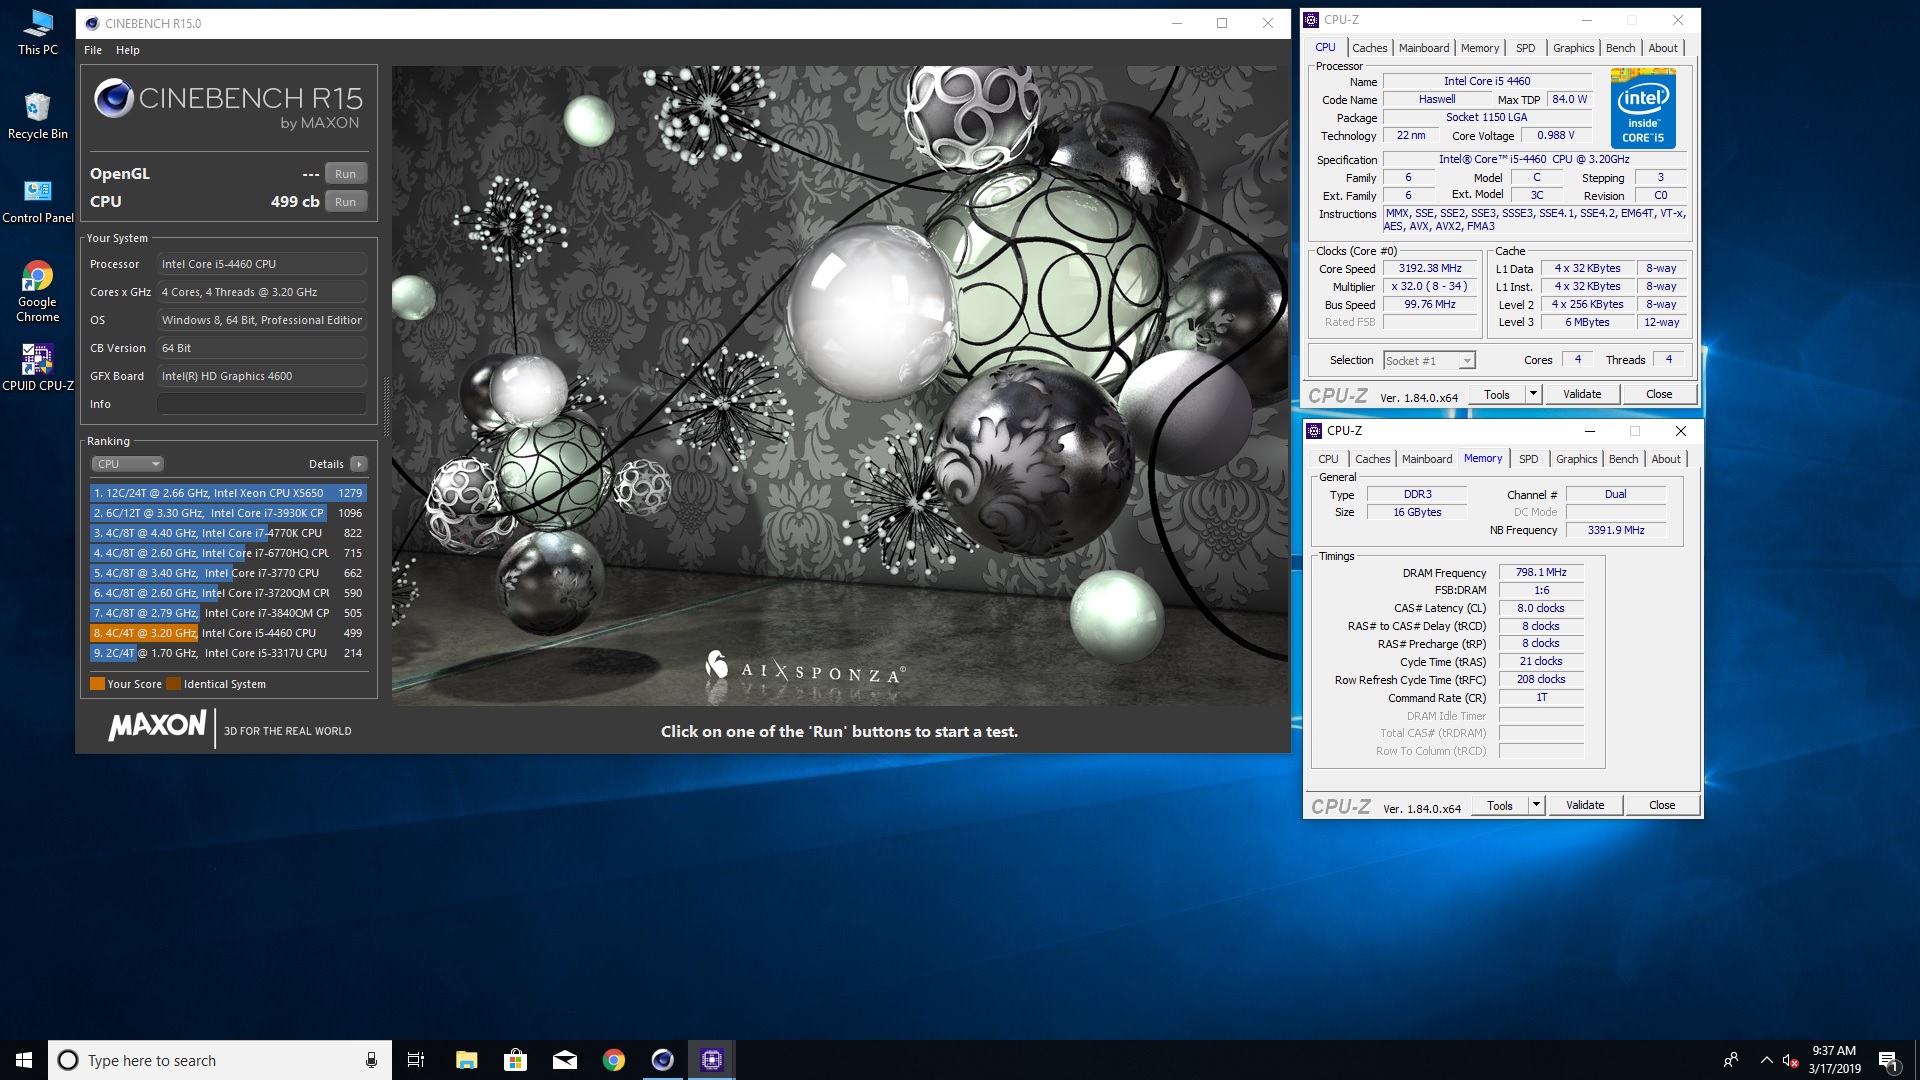
Task: Select ranking entry Core i7-3770
Action: coord(228,573)
